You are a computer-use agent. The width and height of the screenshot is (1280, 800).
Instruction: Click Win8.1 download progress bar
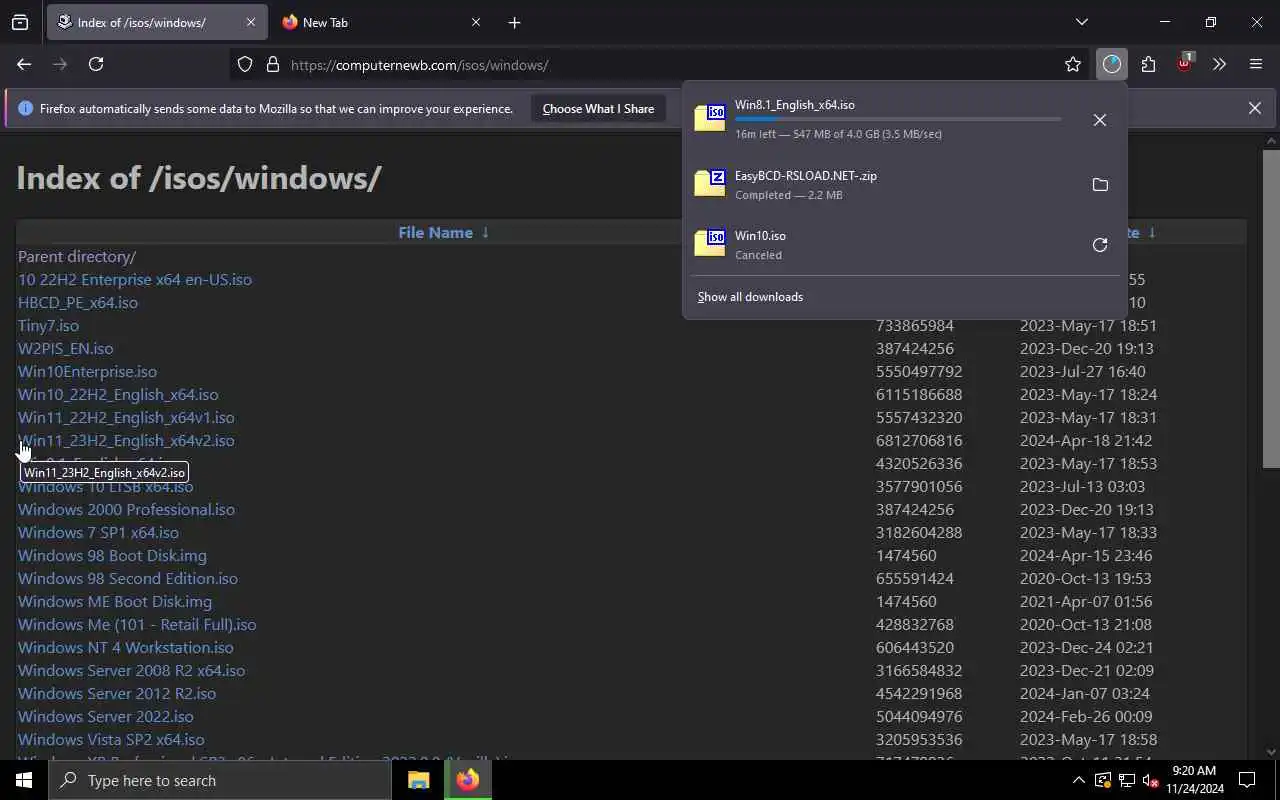(898, 119)
